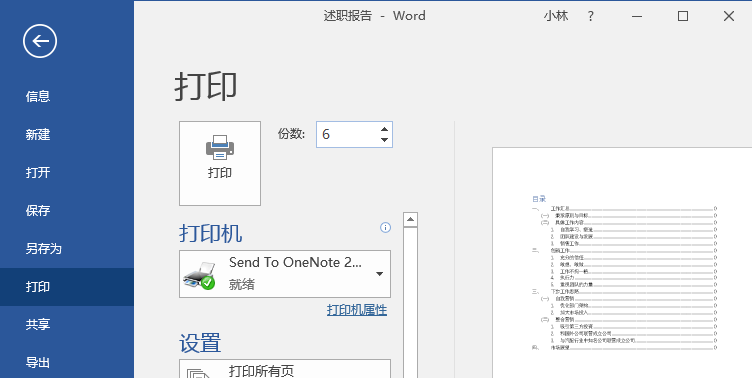The image size is (752, 378).
Task: Click the document print preview page
Action: pyautogui.click(x=622, y=263)
